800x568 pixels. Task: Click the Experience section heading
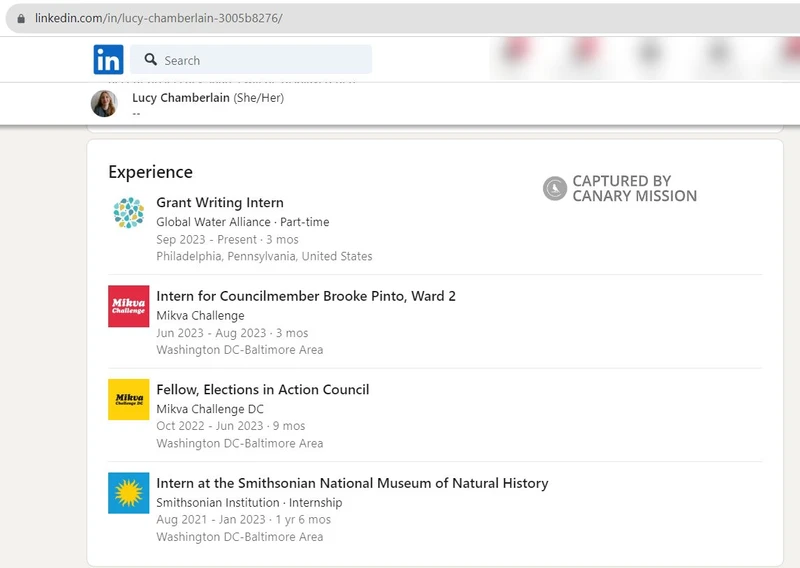coord(151,172)
